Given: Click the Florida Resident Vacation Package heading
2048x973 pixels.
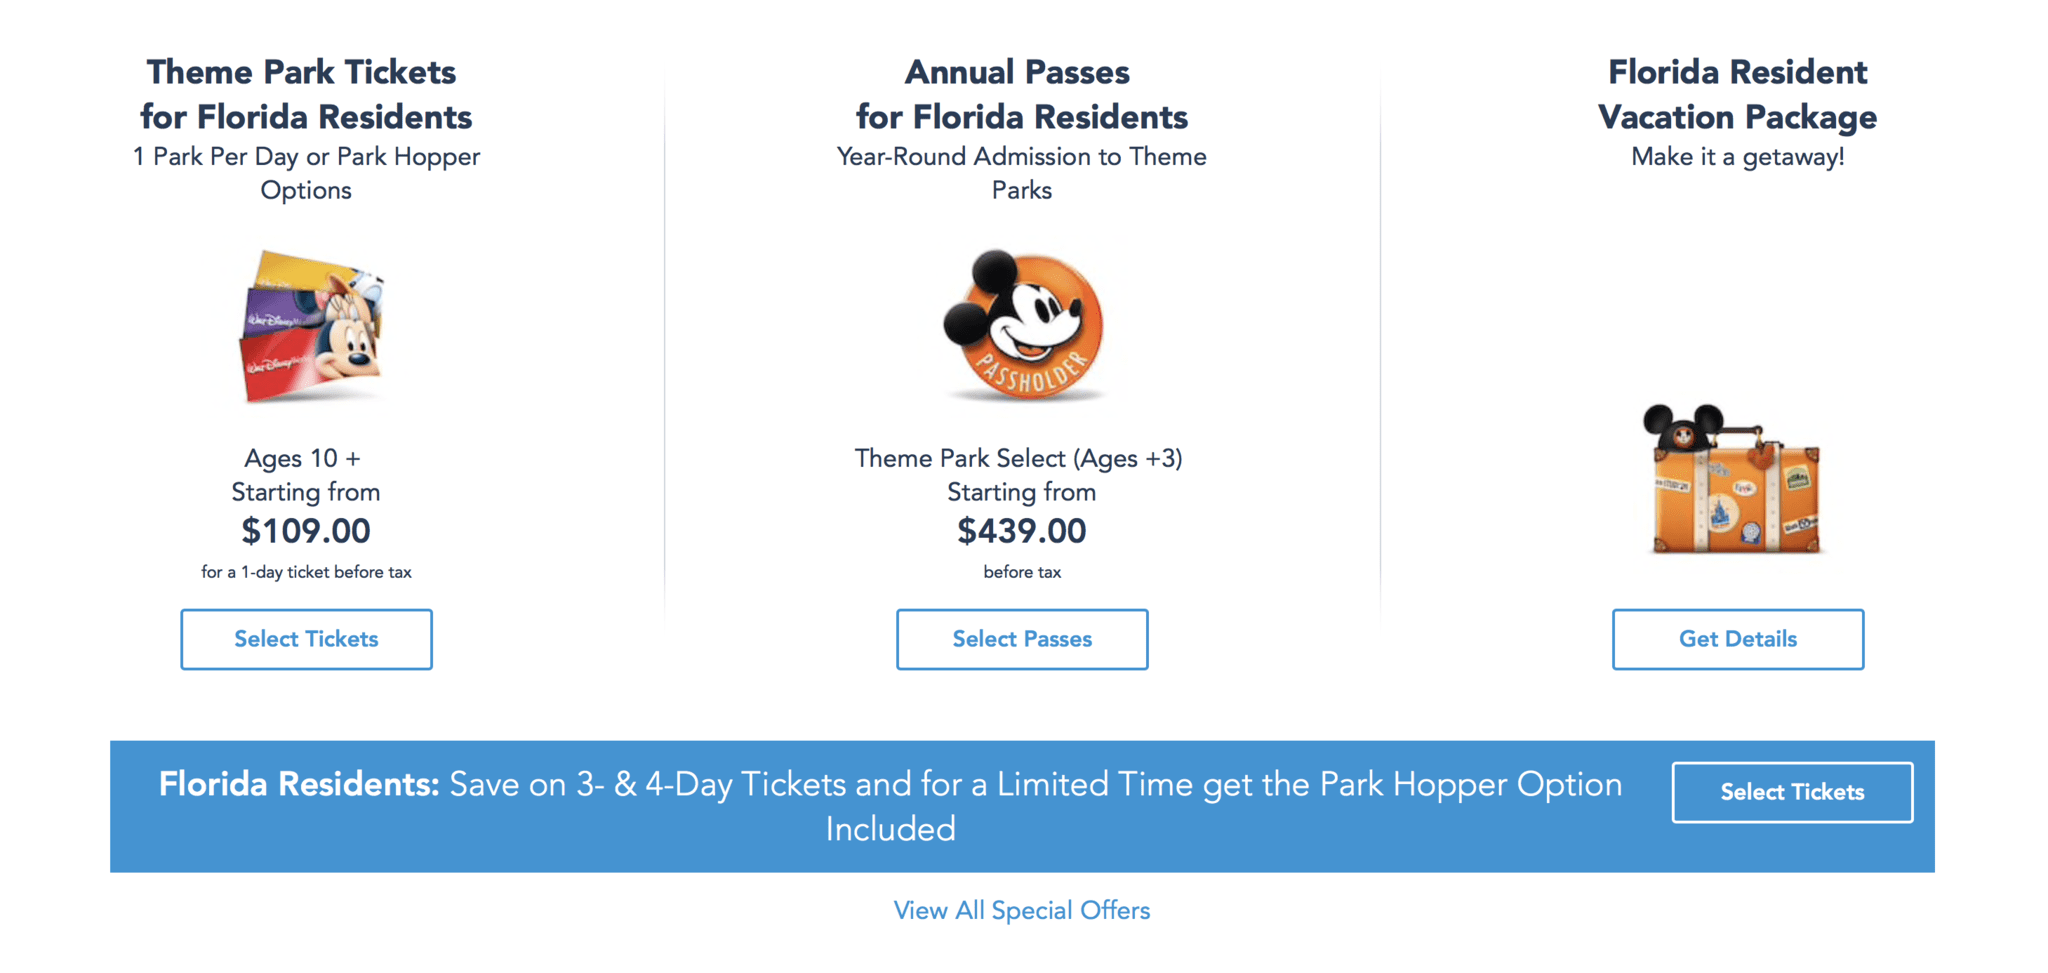Looking at the screenshot, I should tap(1737, 94).
